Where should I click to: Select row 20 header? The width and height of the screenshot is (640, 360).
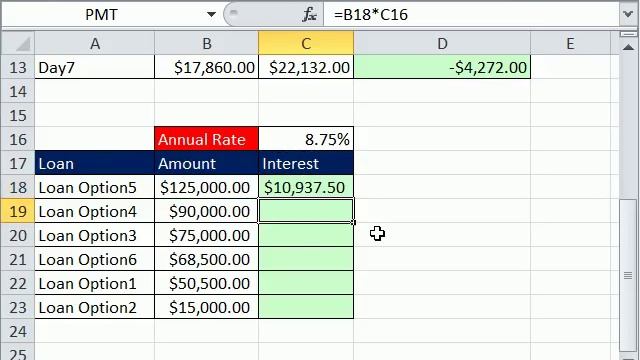(x=18, y=236)
